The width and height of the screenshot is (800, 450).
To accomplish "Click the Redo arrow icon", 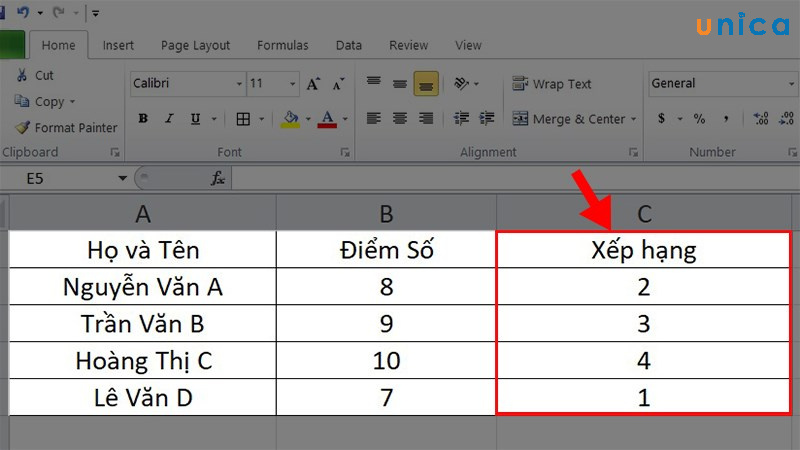I will pyautogui.click(x=59, y=12).
